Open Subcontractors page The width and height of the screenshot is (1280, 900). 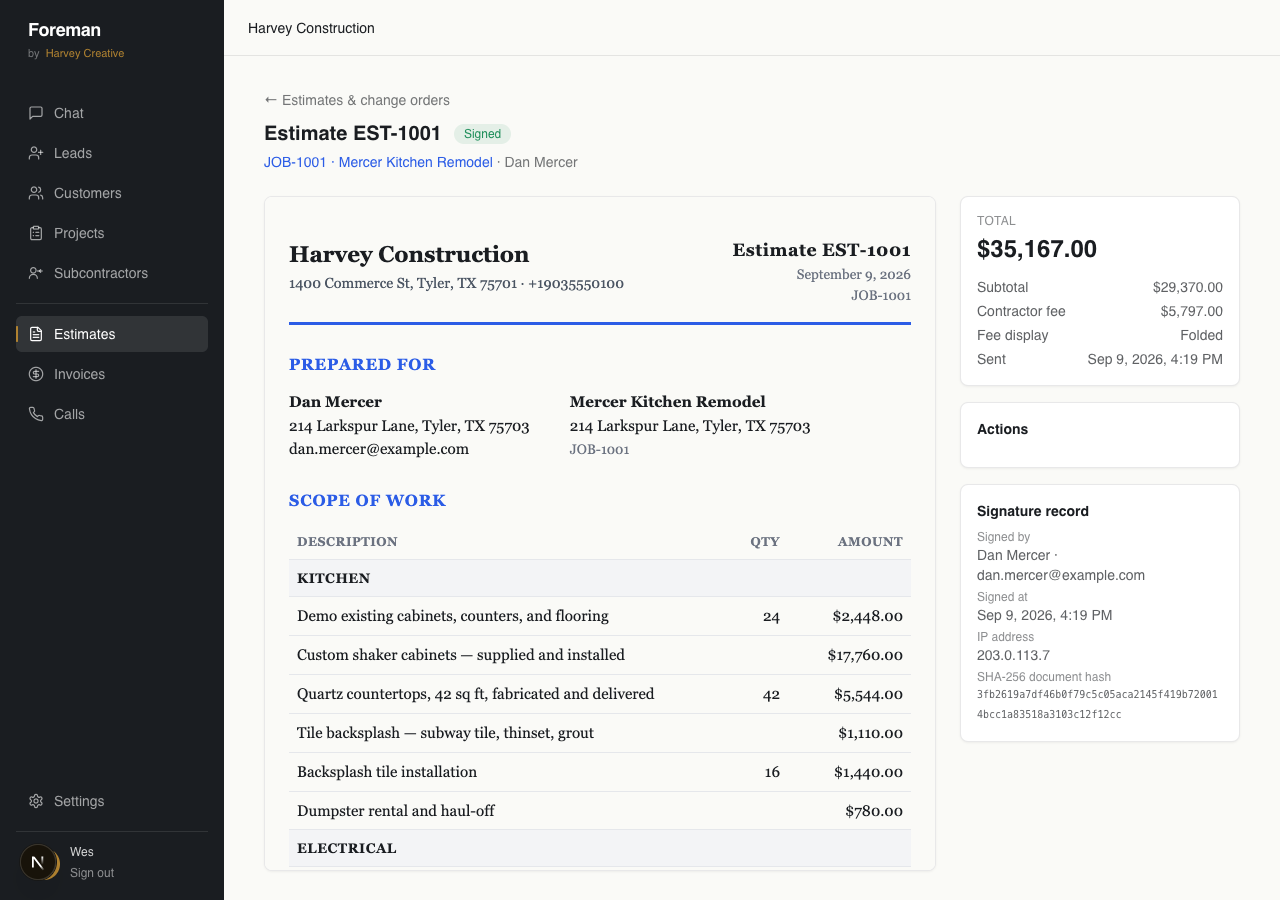(112, 273)
